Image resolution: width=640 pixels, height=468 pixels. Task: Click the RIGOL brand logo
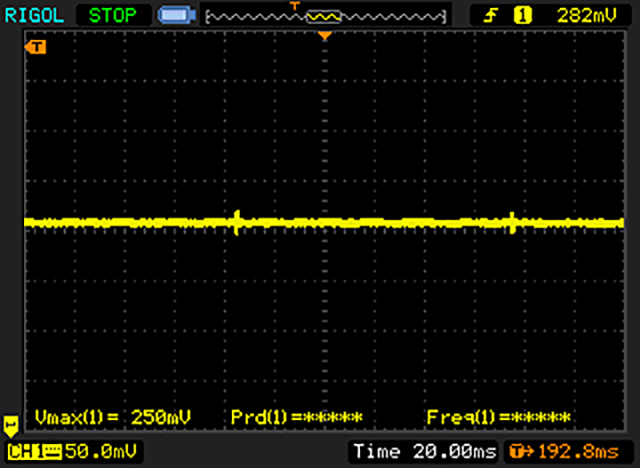(34, 16)
